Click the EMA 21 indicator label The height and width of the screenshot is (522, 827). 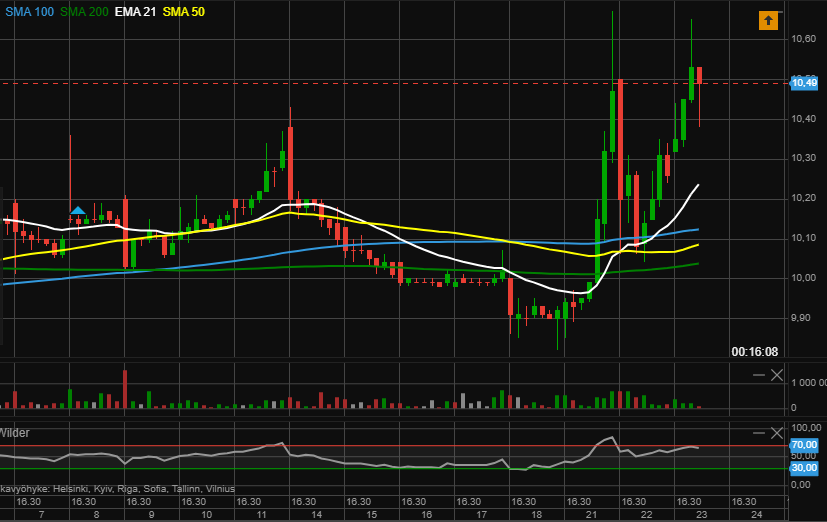[x=135, y=11]
